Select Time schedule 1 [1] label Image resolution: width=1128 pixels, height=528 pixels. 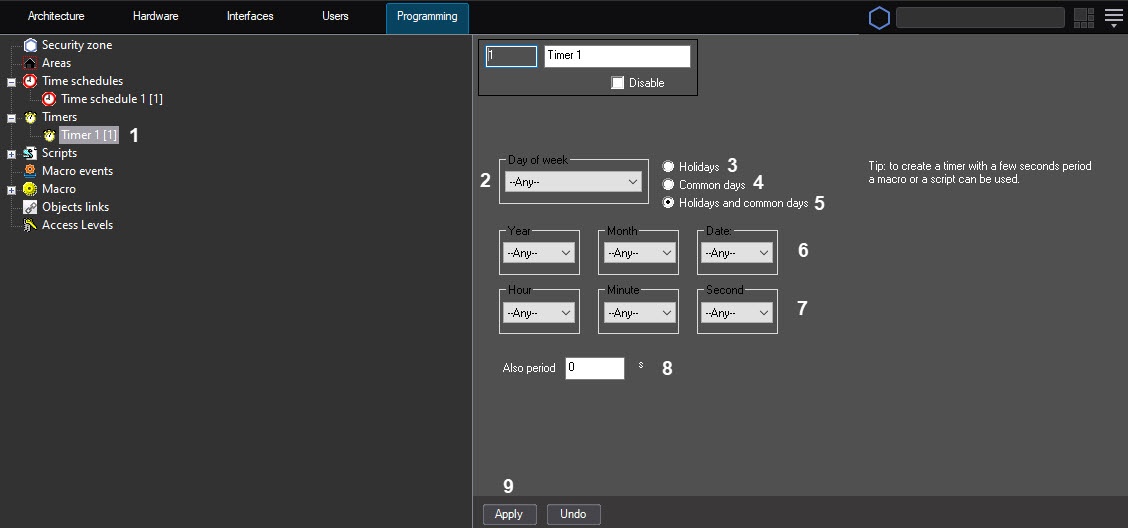[x=112, y=99]
